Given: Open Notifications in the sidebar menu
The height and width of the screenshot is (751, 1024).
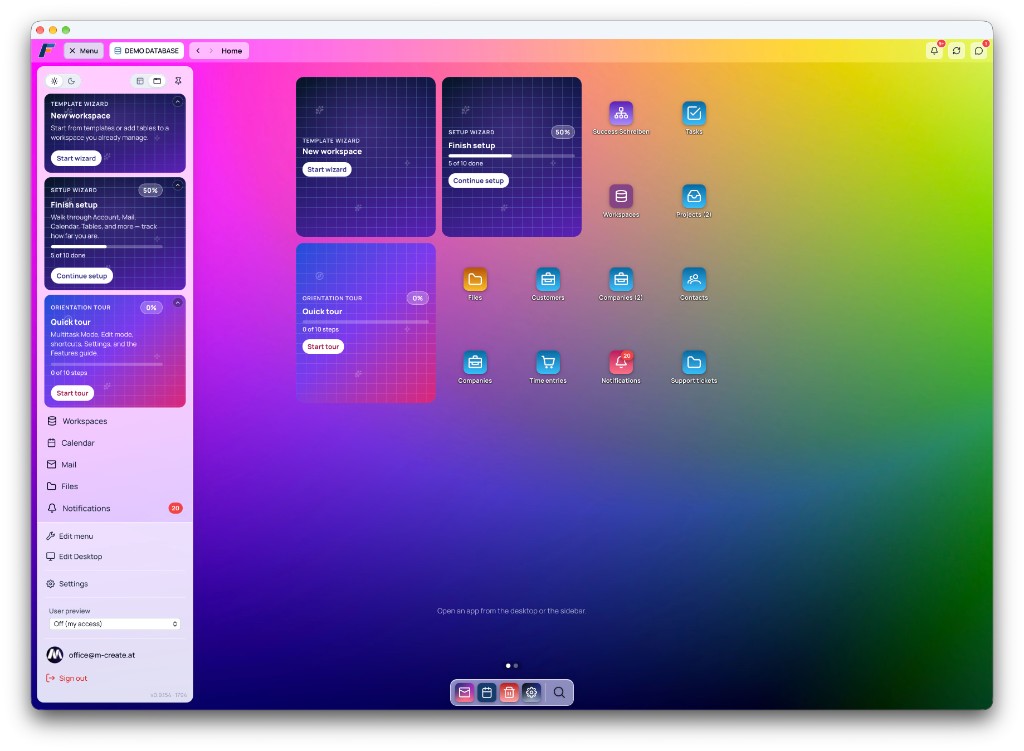Looking at the screenshot, I should [115, 508].
